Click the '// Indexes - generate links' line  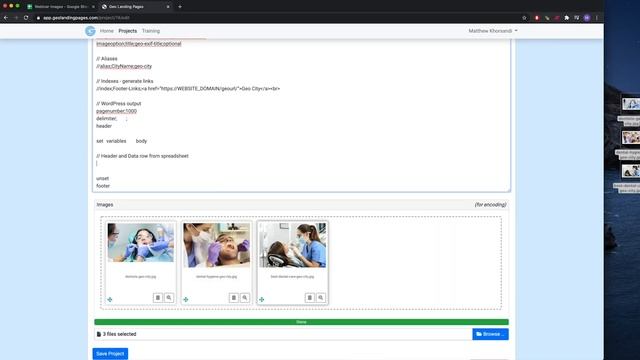click(x=124, y=81)
